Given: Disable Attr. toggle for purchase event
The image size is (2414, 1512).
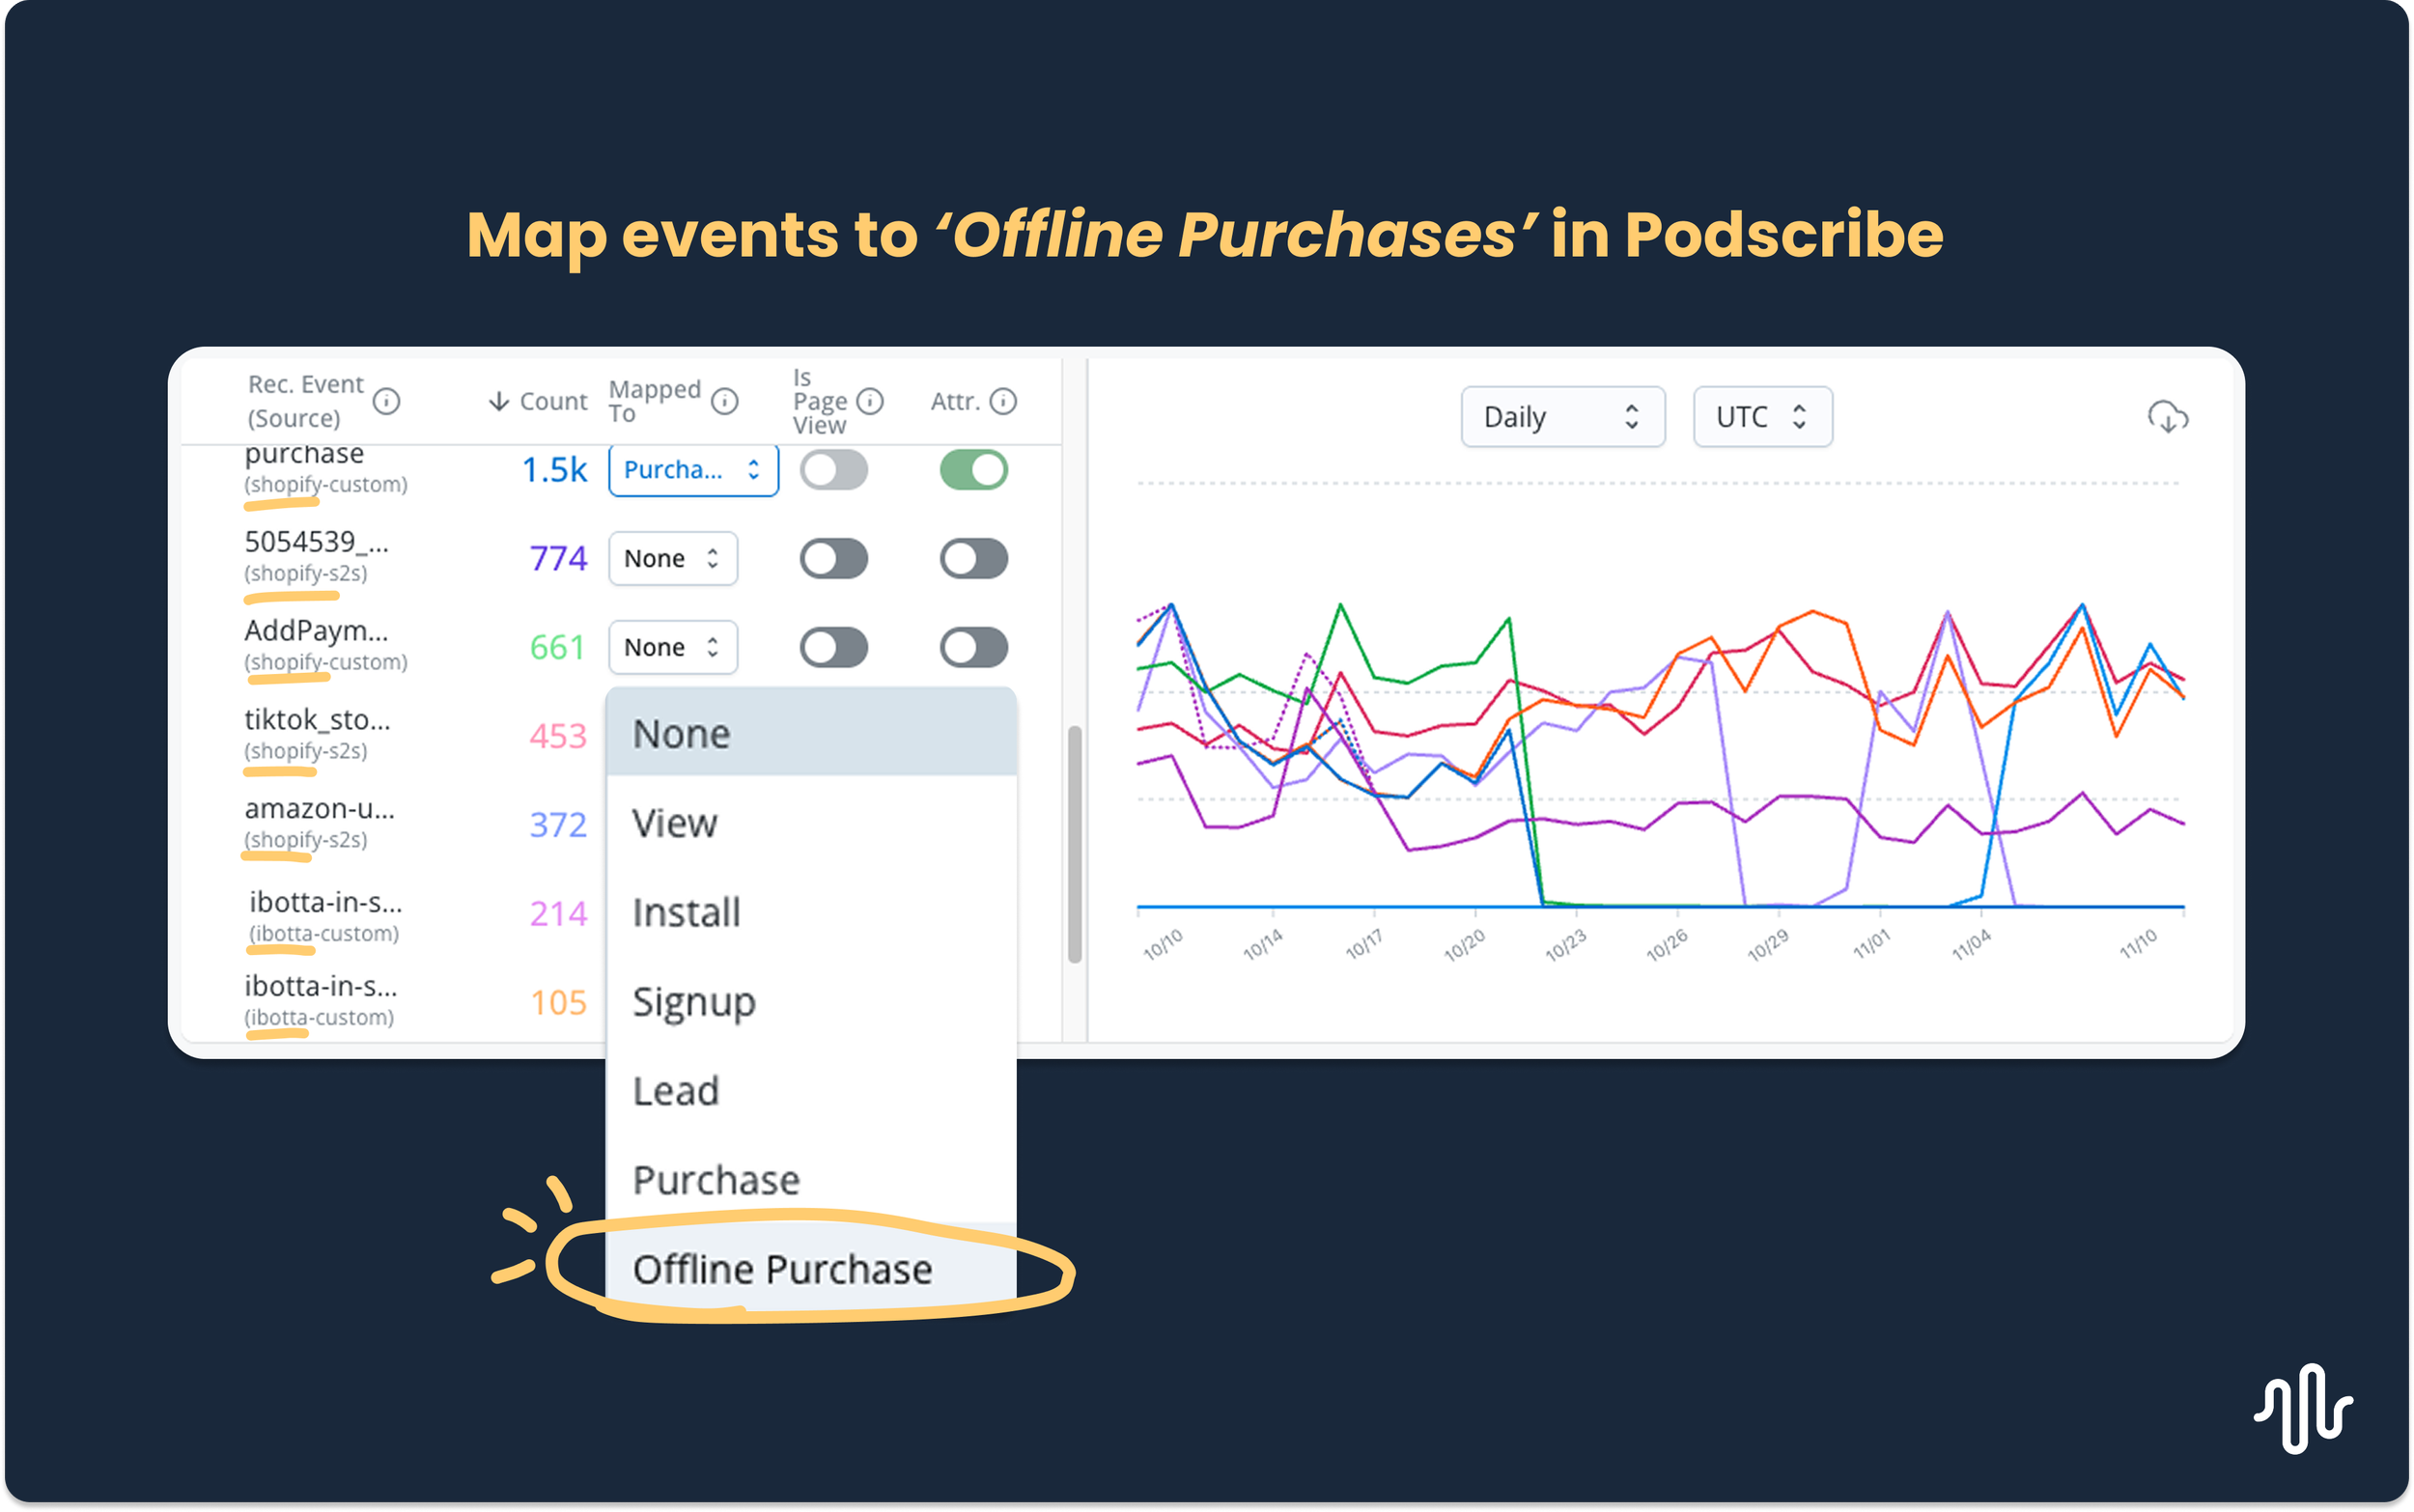Looking at the screenshot, I should point(973,470).
